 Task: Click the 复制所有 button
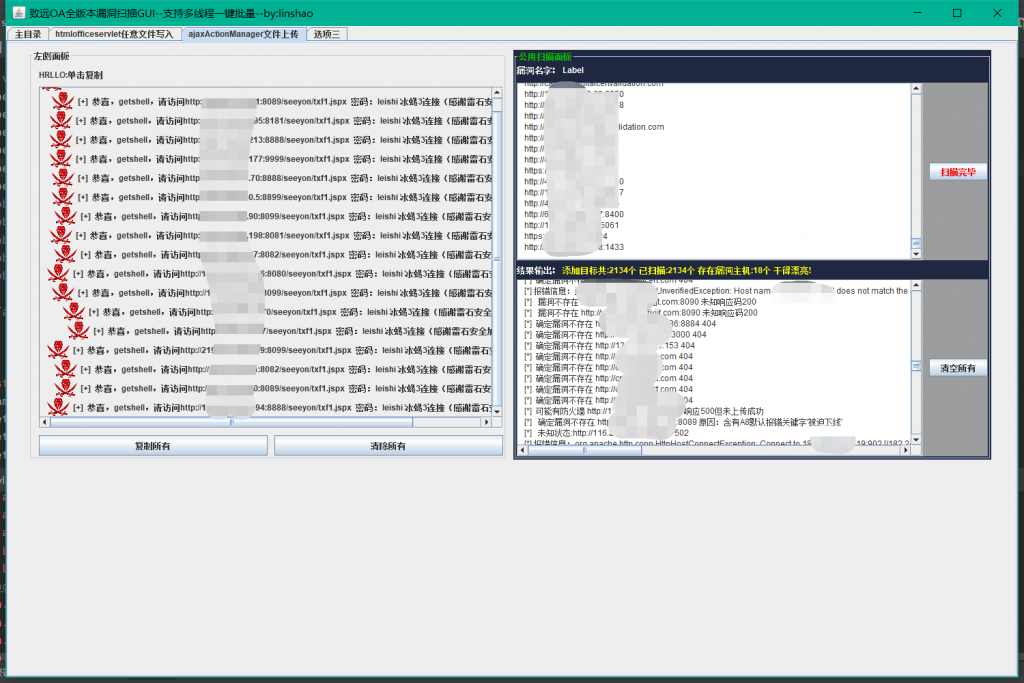tap(153, 446)
